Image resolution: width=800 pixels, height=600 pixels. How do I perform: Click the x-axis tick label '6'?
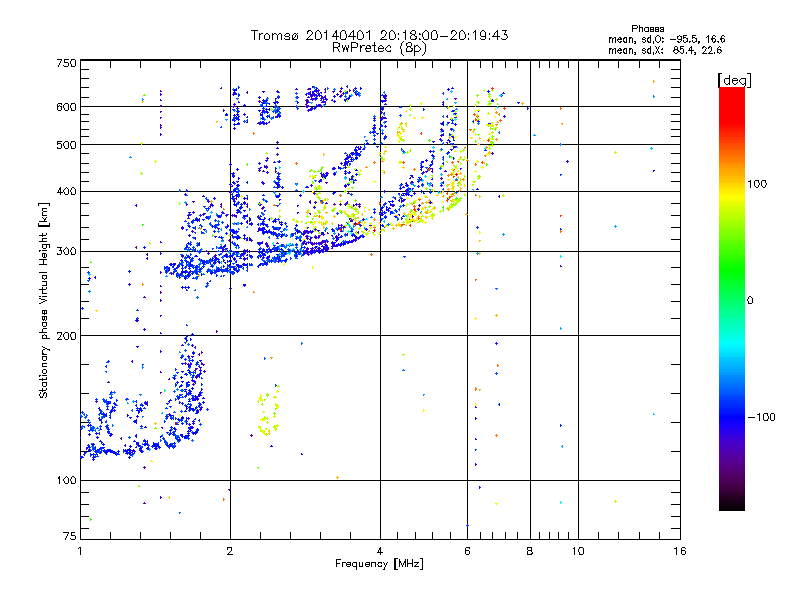467,551
